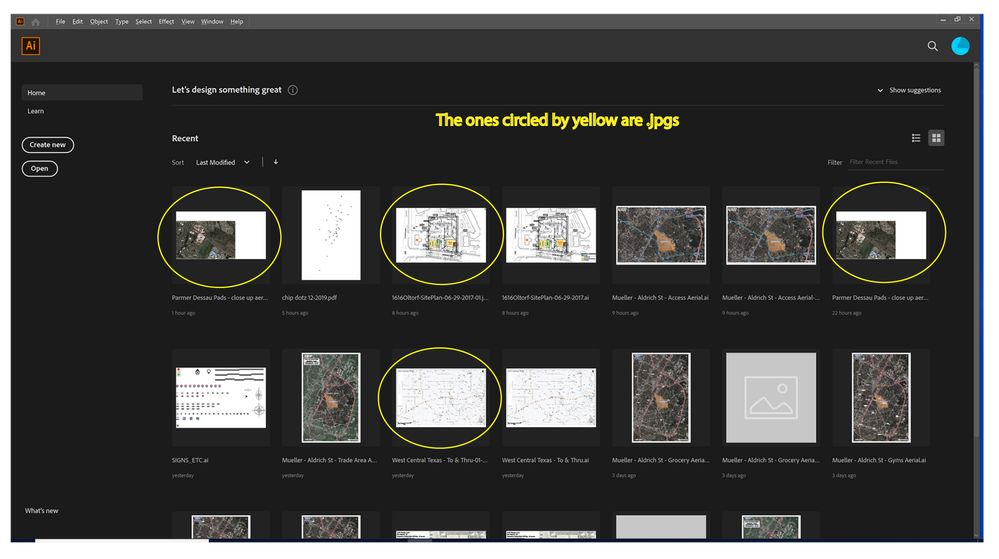Click the Open button
The width and height of the screenshot is (999, 559).
(40, 168)
